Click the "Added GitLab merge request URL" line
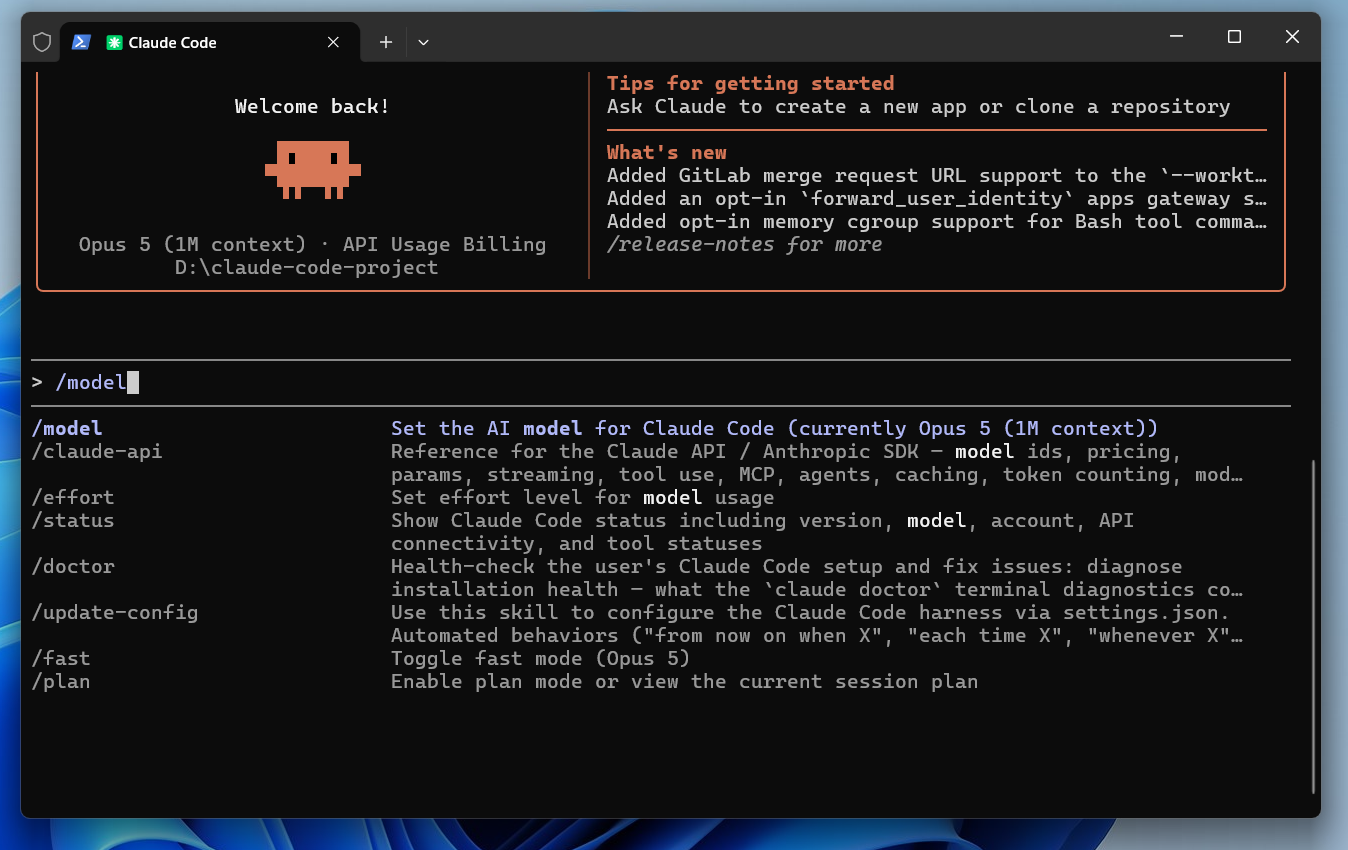Image resolution: width=1348 pixels, height=850 pixels. tap(937, 175)
